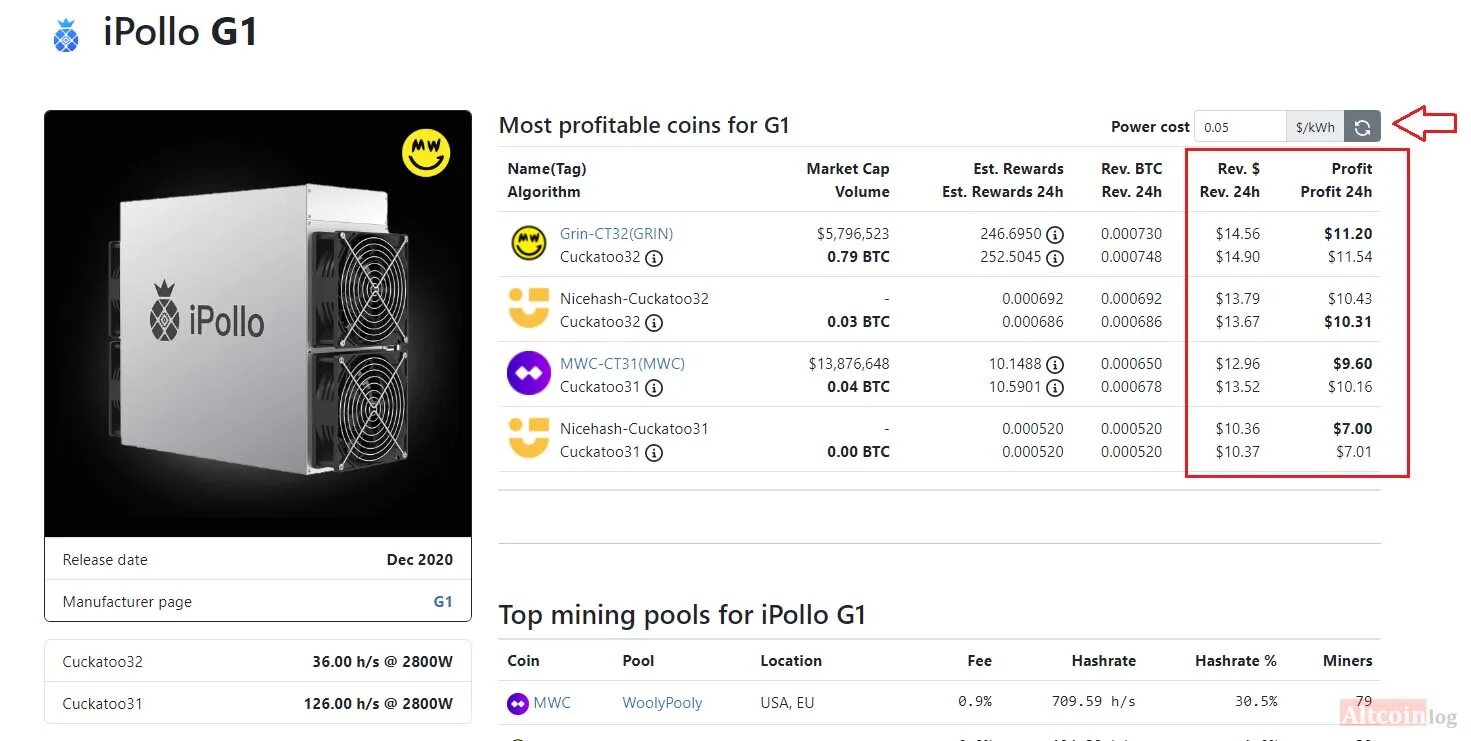Image resolution: width=1471 pixels, height=741 pixels.
Task: Click the MWC icon in mining pools table
Action: pos(517,703)
